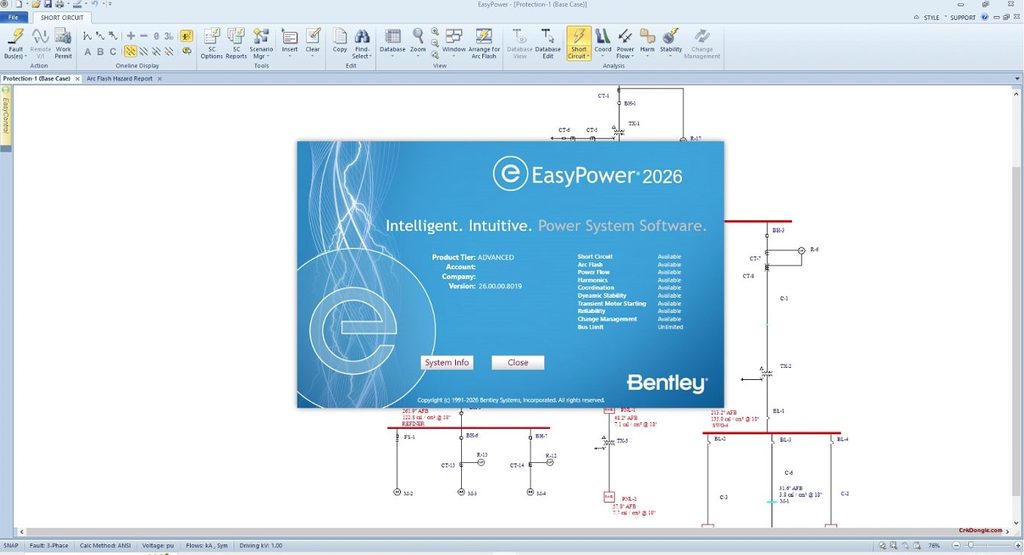
Task: Toggle phase A display
Action: coord(88,52)
